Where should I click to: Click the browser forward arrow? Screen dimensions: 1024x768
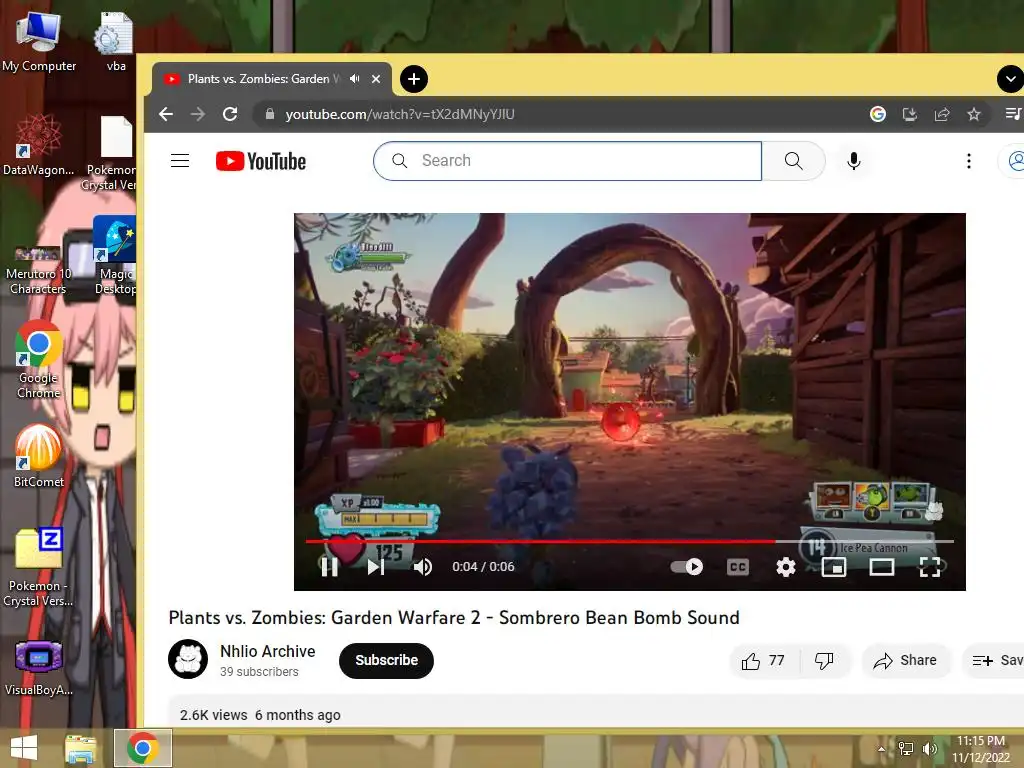pyautogui.click(x=198, y=114)
